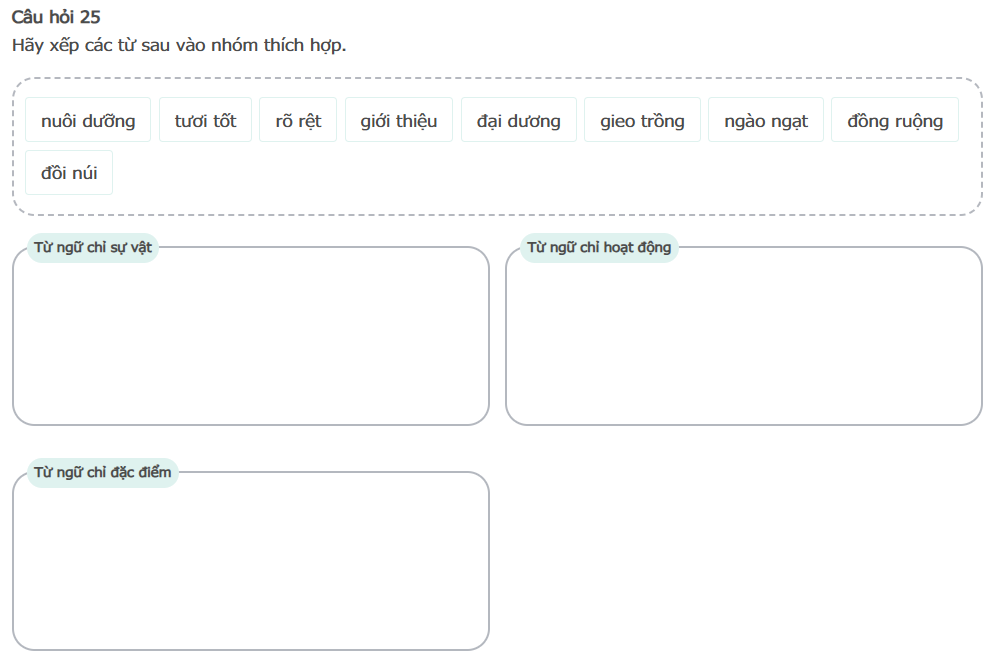The image size is (987, 656).
Task: Pick the 'ngào ngạt' word chip
Action: click(x=766, y=120)
